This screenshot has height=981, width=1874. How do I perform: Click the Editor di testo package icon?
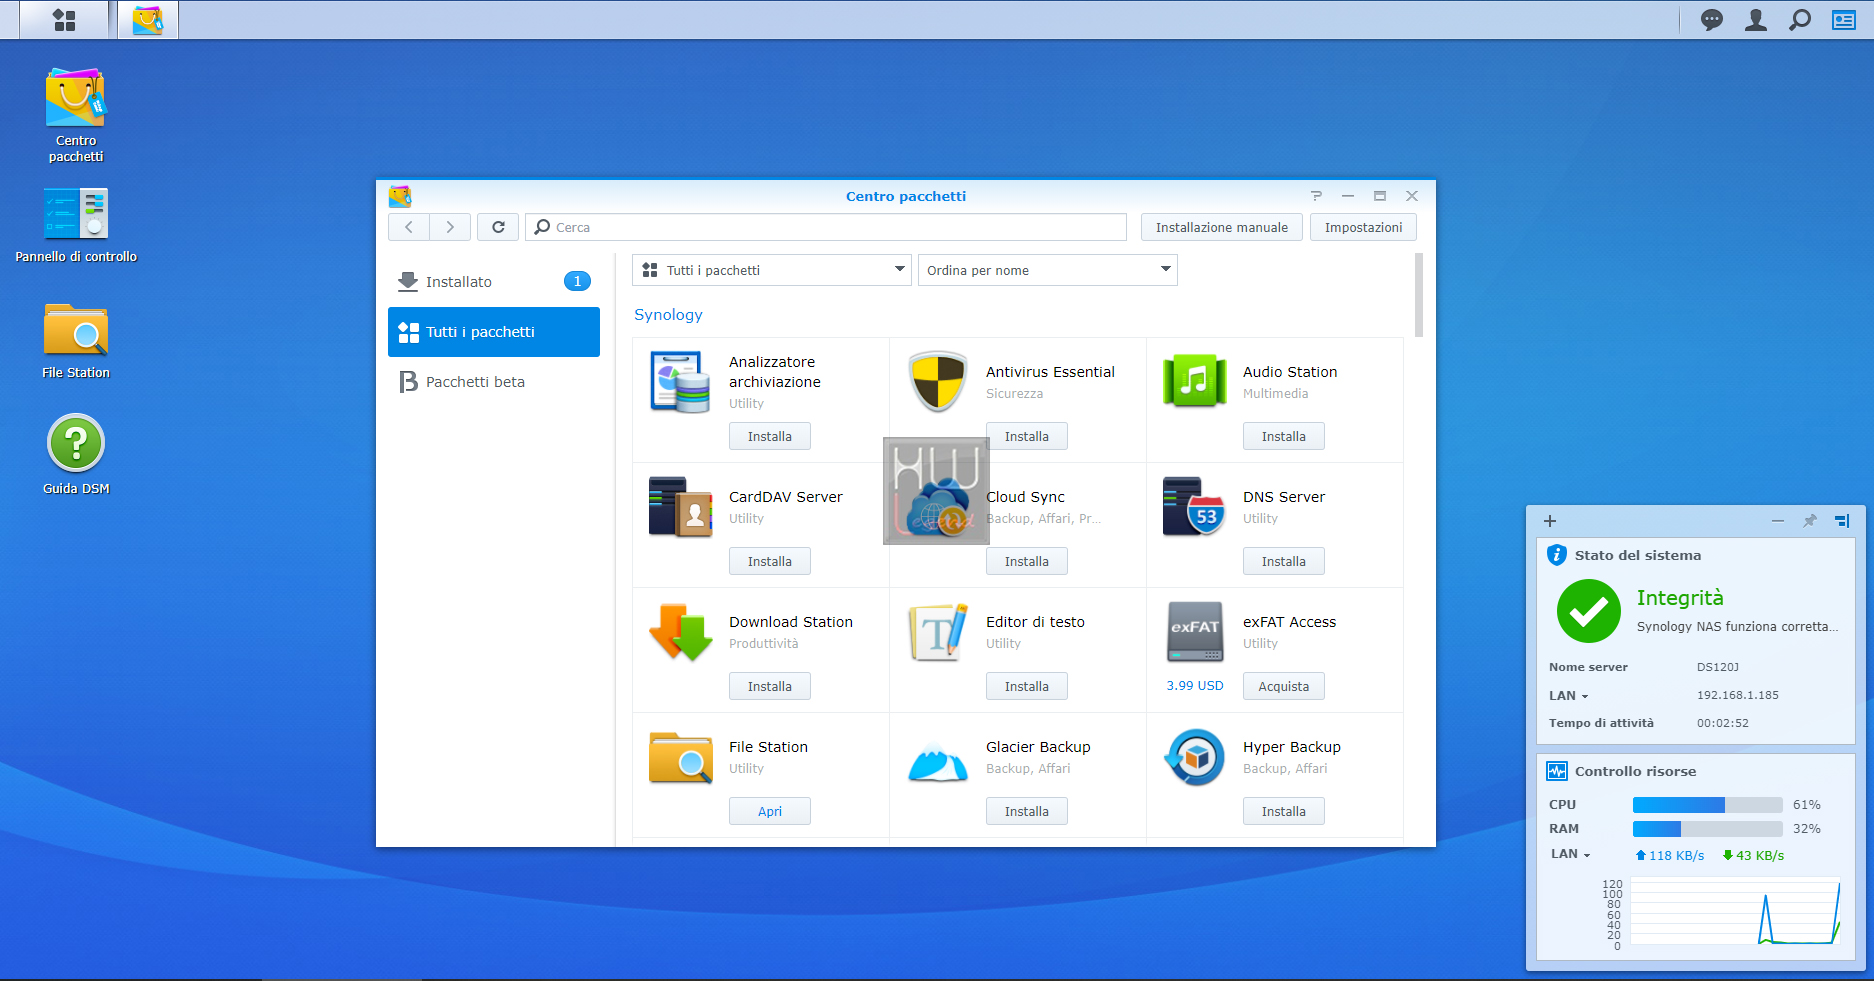click(937, 632)
